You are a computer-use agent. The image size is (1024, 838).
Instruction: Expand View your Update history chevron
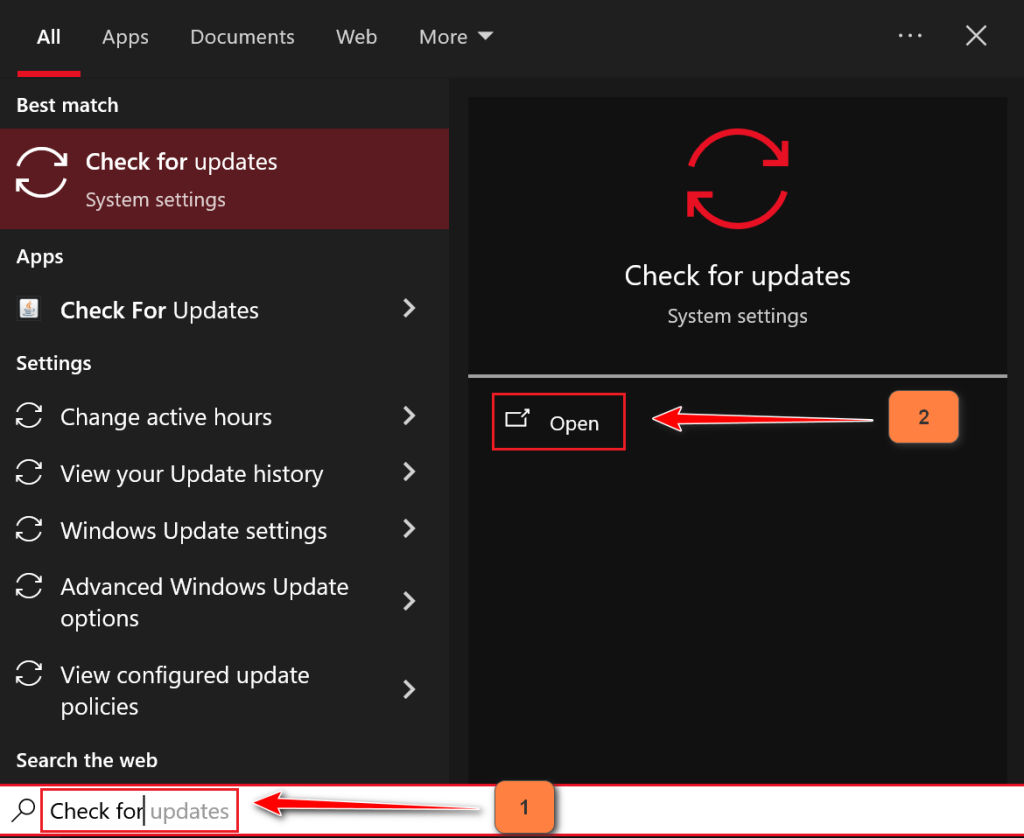[x=409, y=472]
